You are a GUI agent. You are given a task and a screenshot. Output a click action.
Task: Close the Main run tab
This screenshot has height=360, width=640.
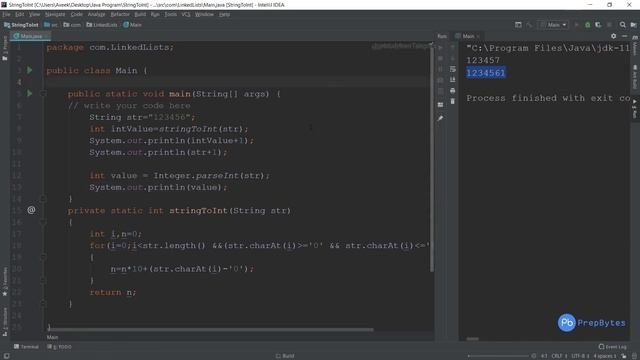pos(478,36)
